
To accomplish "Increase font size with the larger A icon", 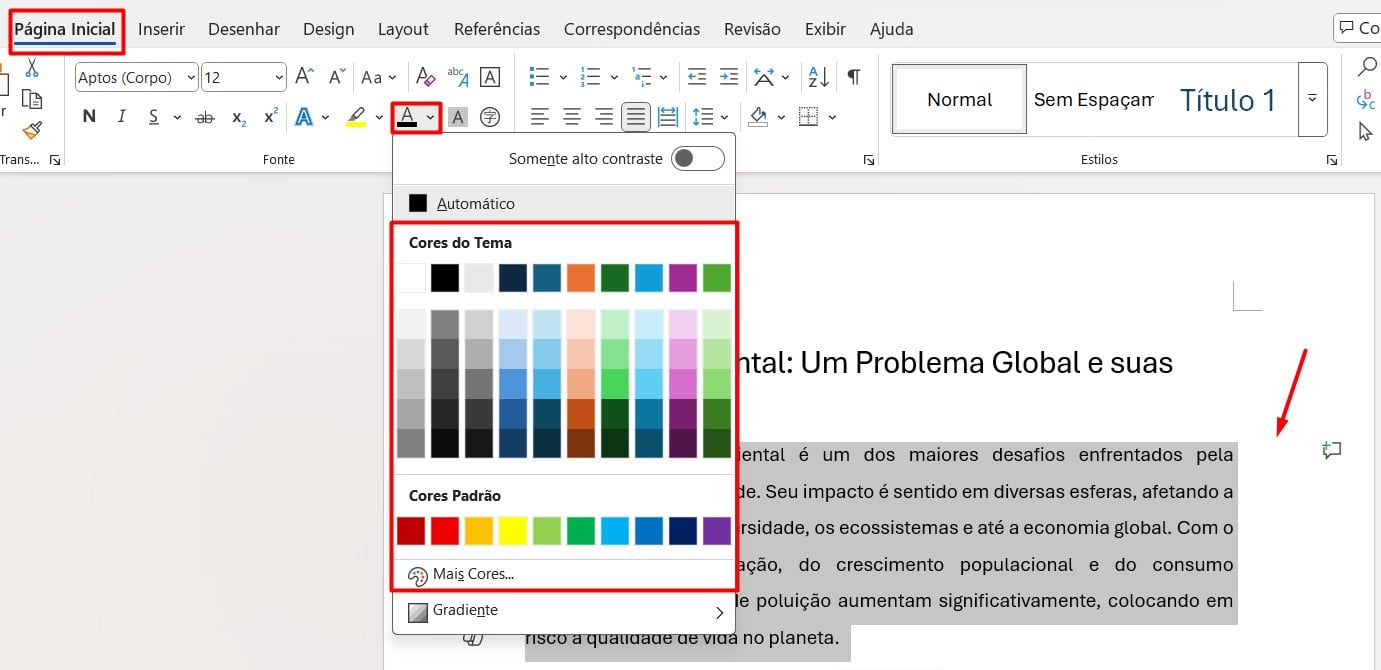I will point(305,76).
